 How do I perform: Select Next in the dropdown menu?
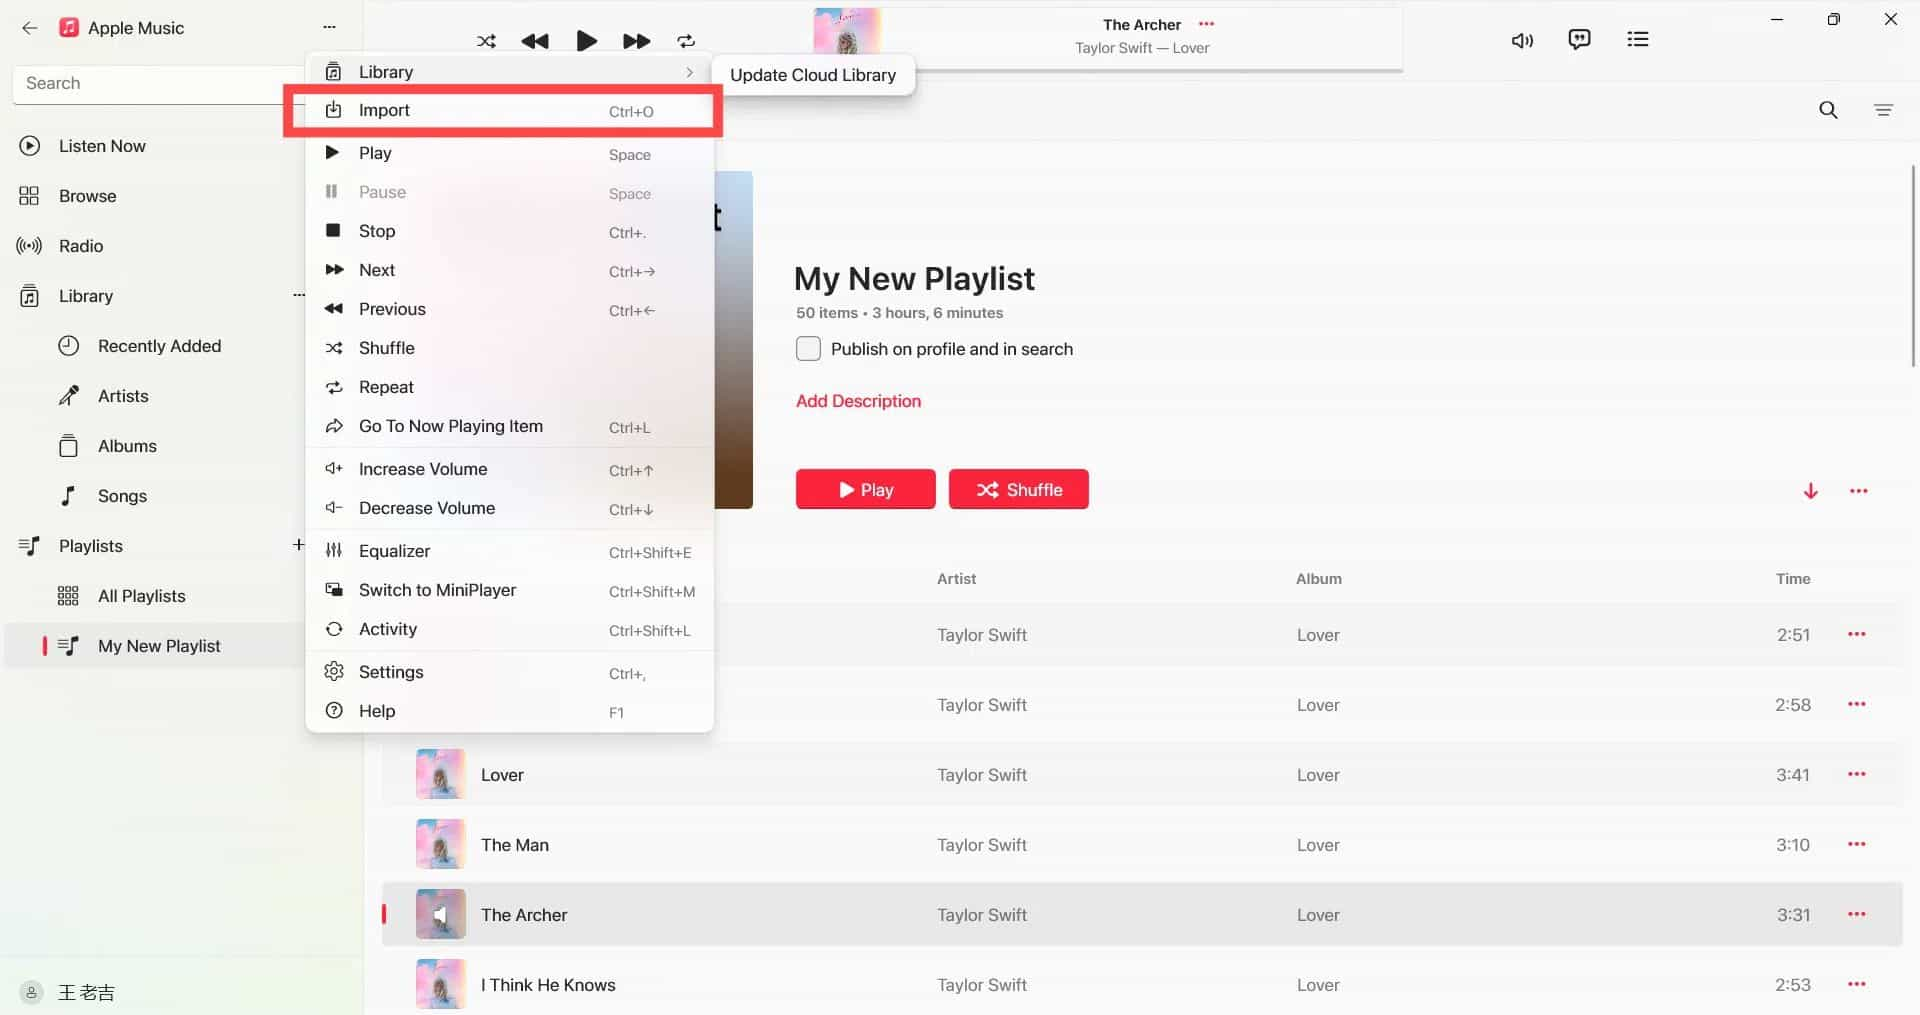coord(510,270)
